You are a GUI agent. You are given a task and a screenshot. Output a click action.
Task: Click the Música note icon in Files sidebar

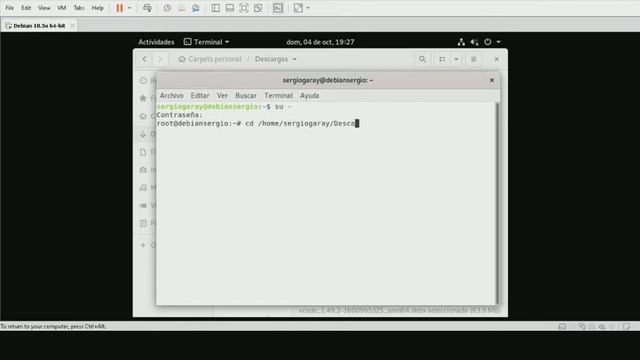143,188
